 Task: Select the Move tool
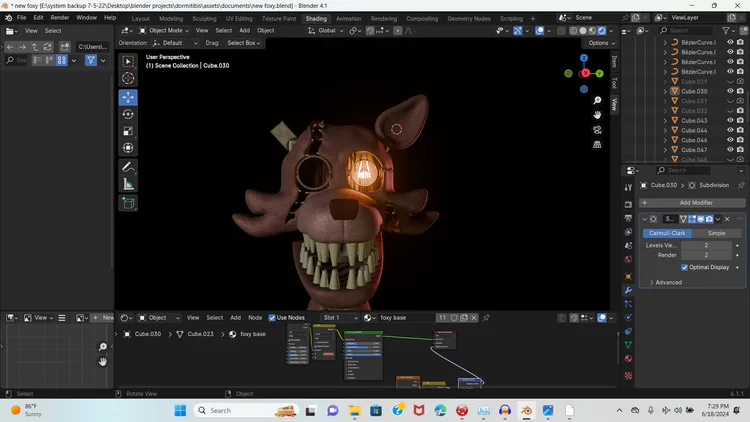click(128, 97)
